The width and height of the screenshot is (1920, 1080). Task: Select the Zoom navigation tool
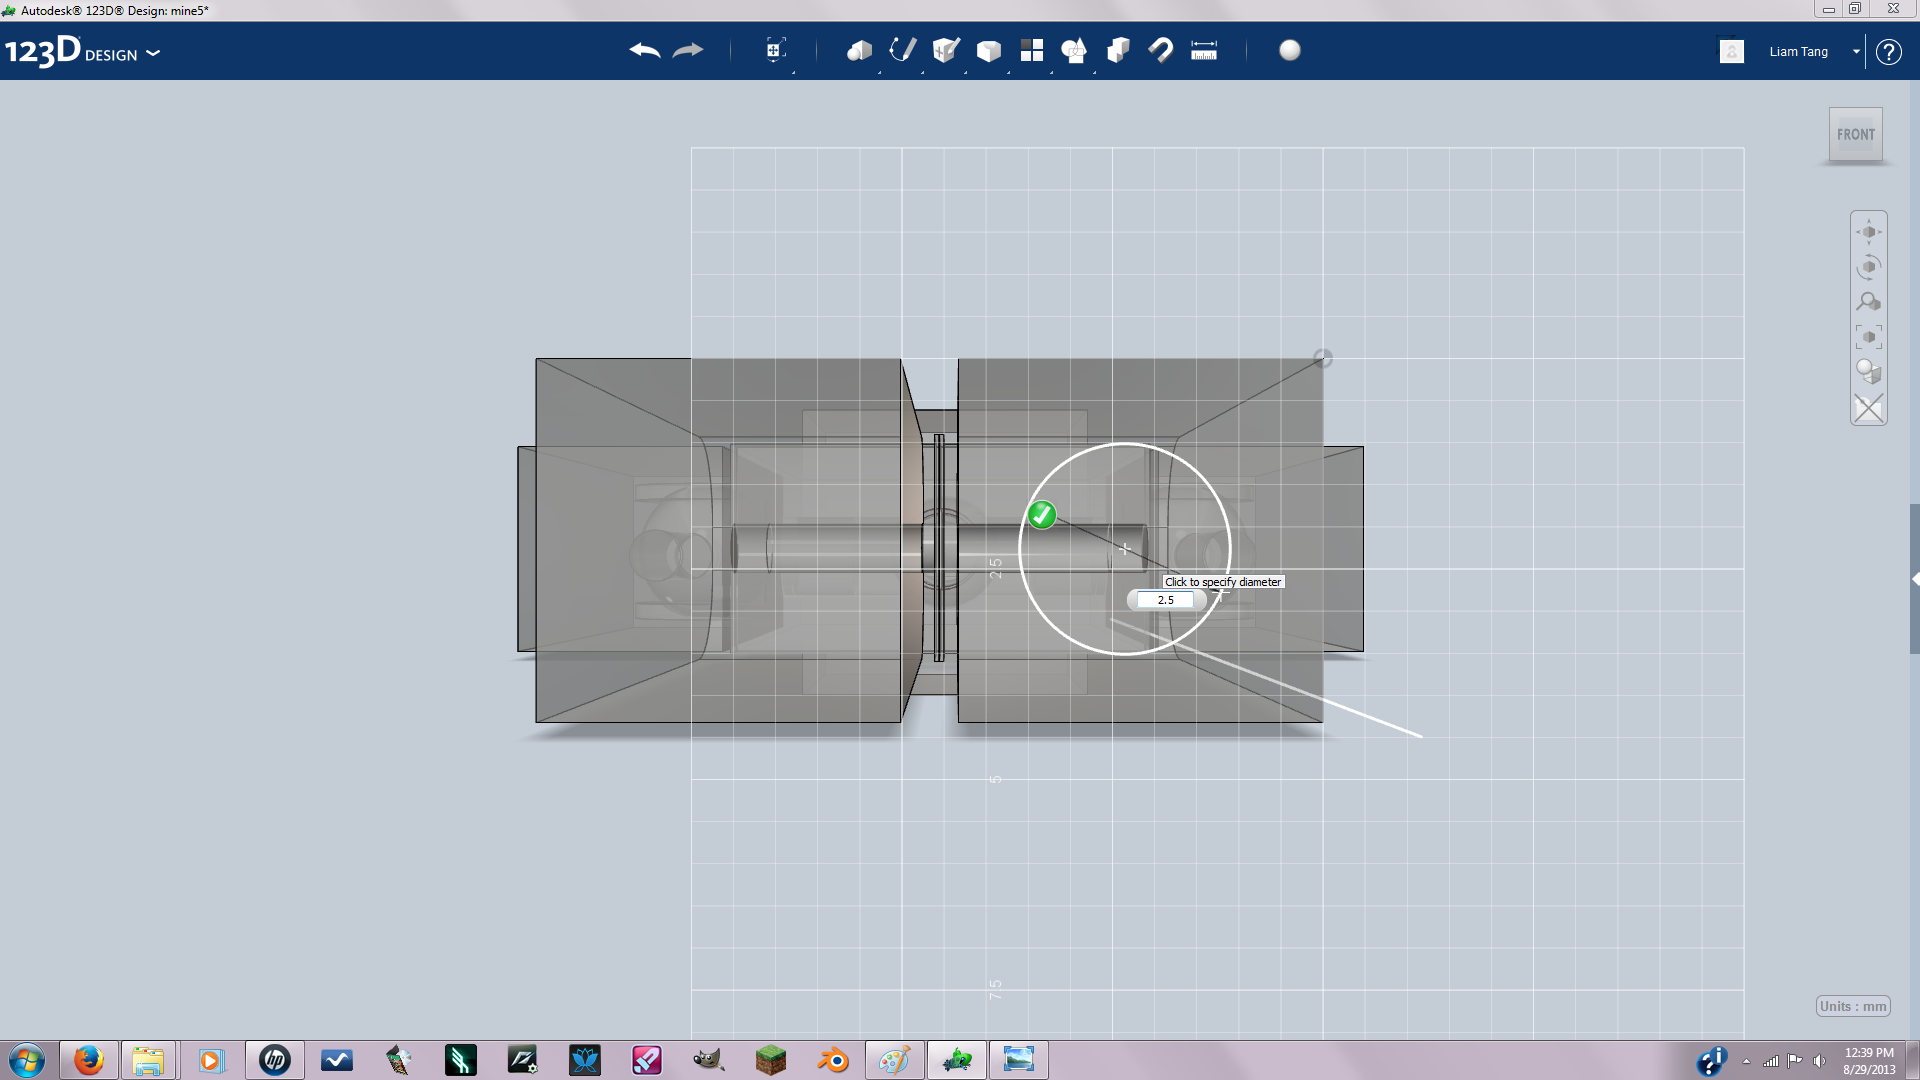pos(1869,302)
